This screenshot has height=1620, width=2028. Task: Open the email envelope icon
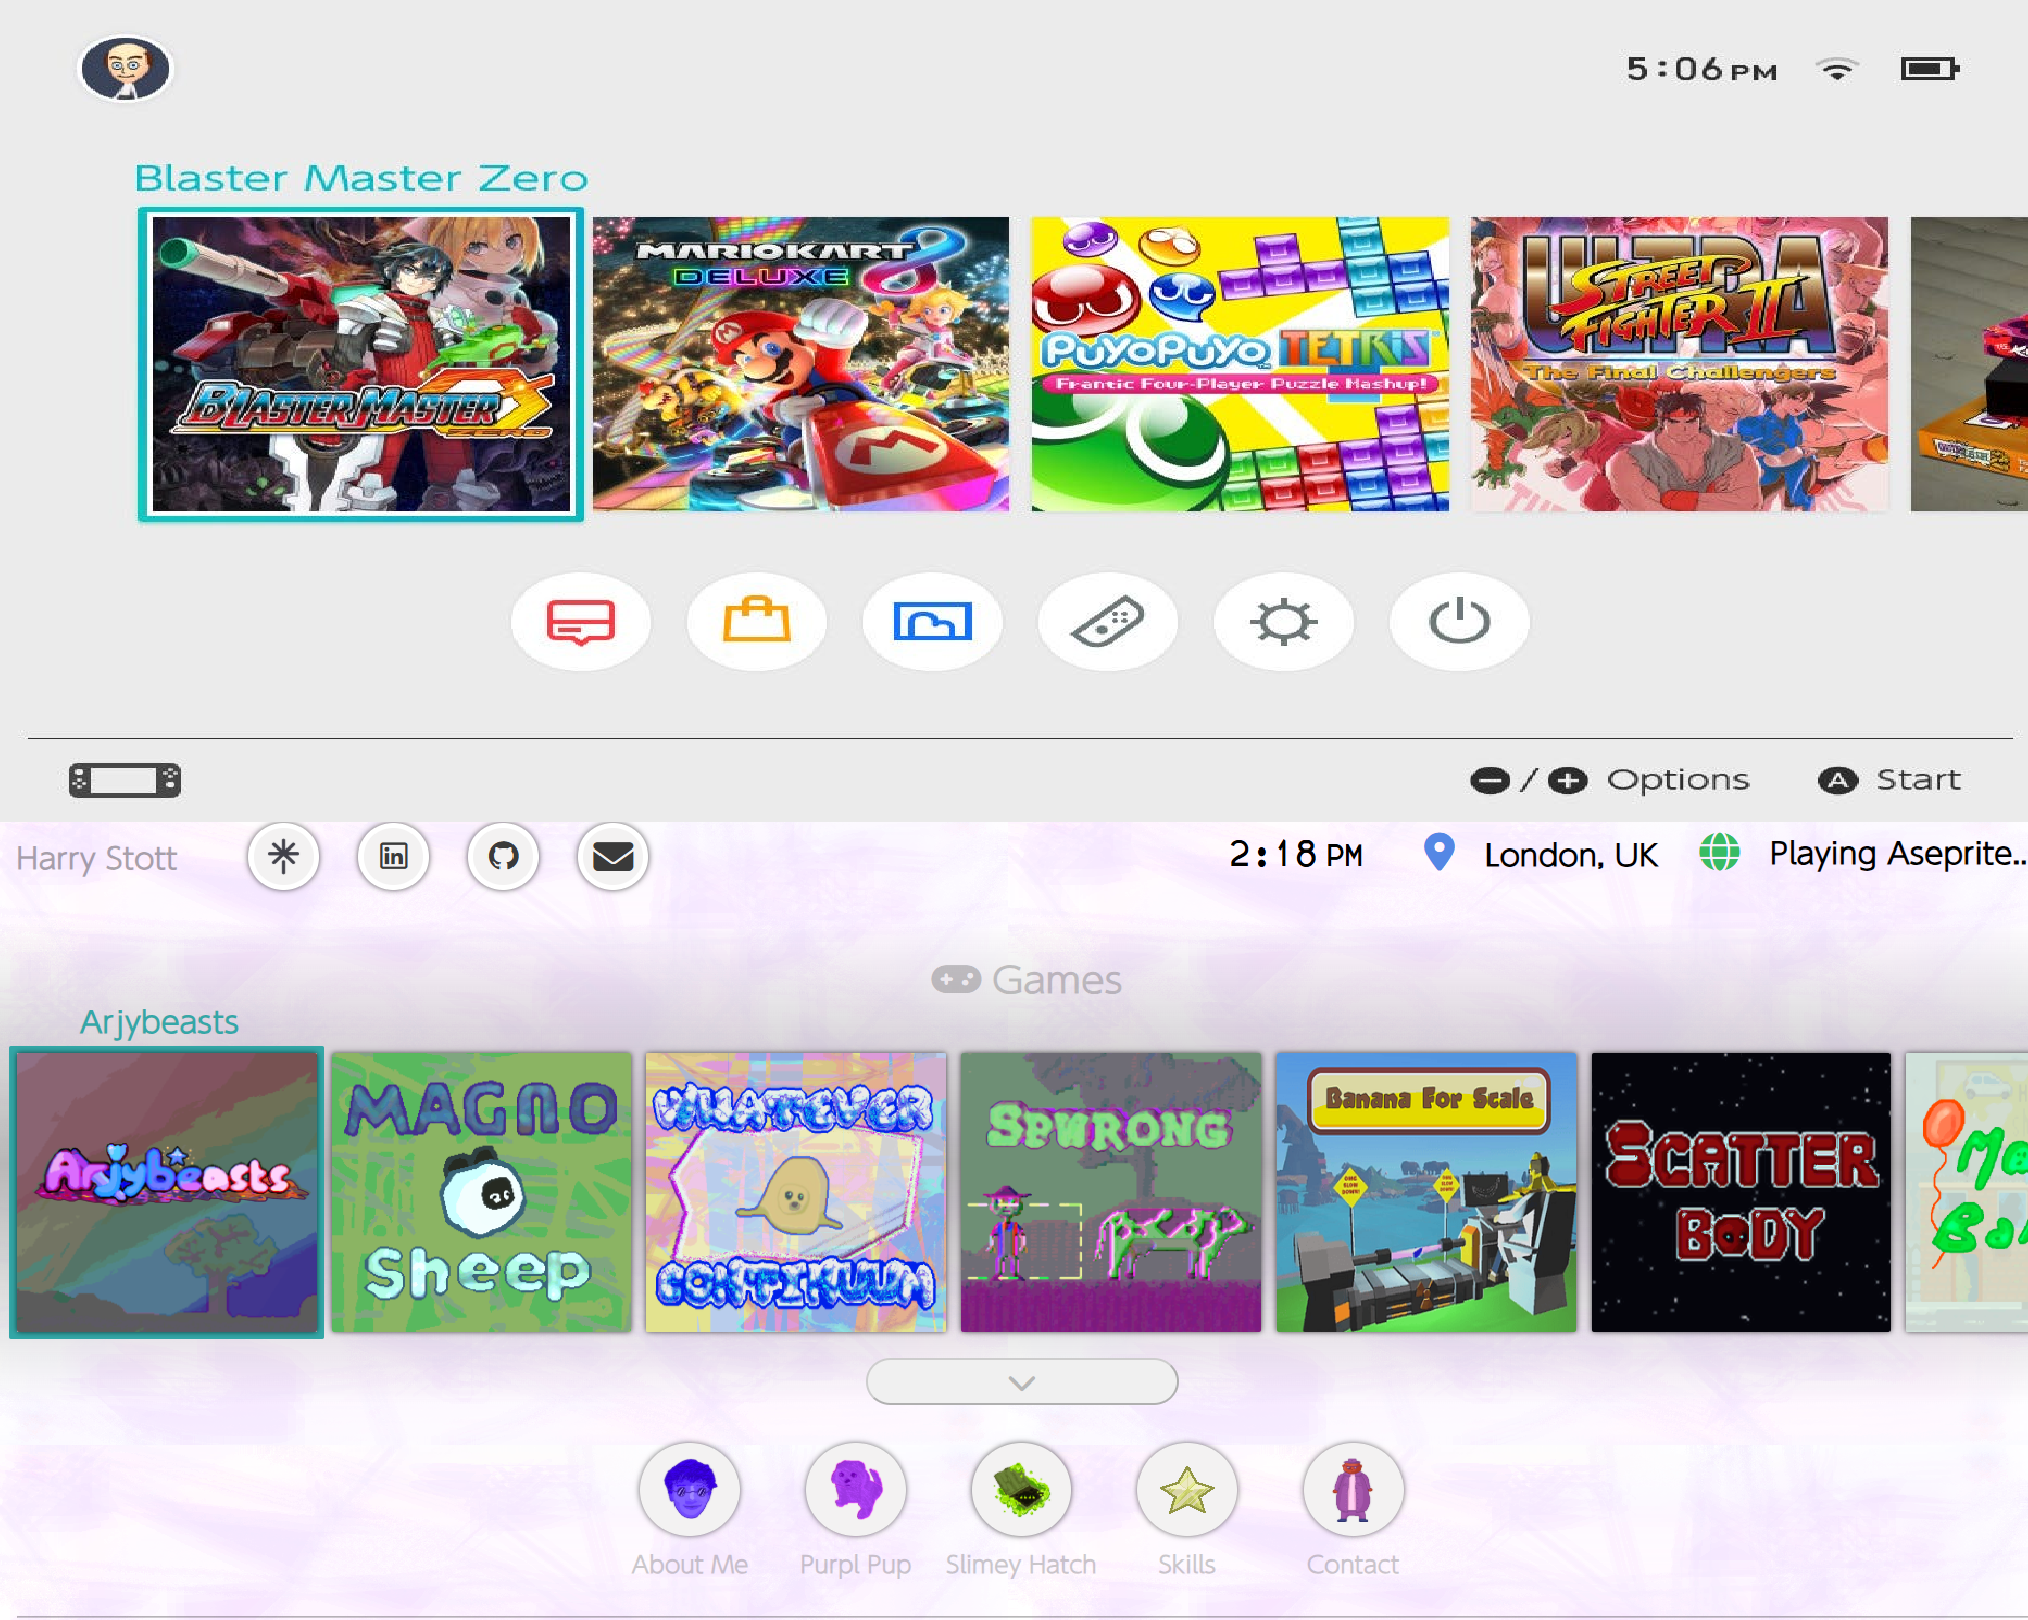[x=613, y=856]
